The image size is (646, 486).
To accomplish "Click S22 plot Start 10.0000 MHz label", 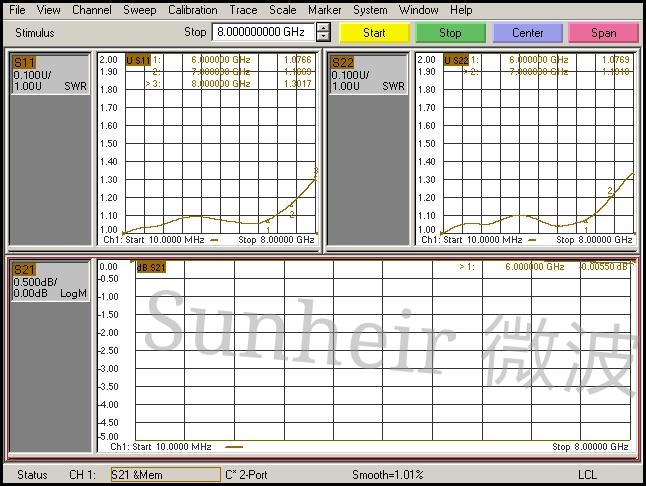I will coord(472,240).
